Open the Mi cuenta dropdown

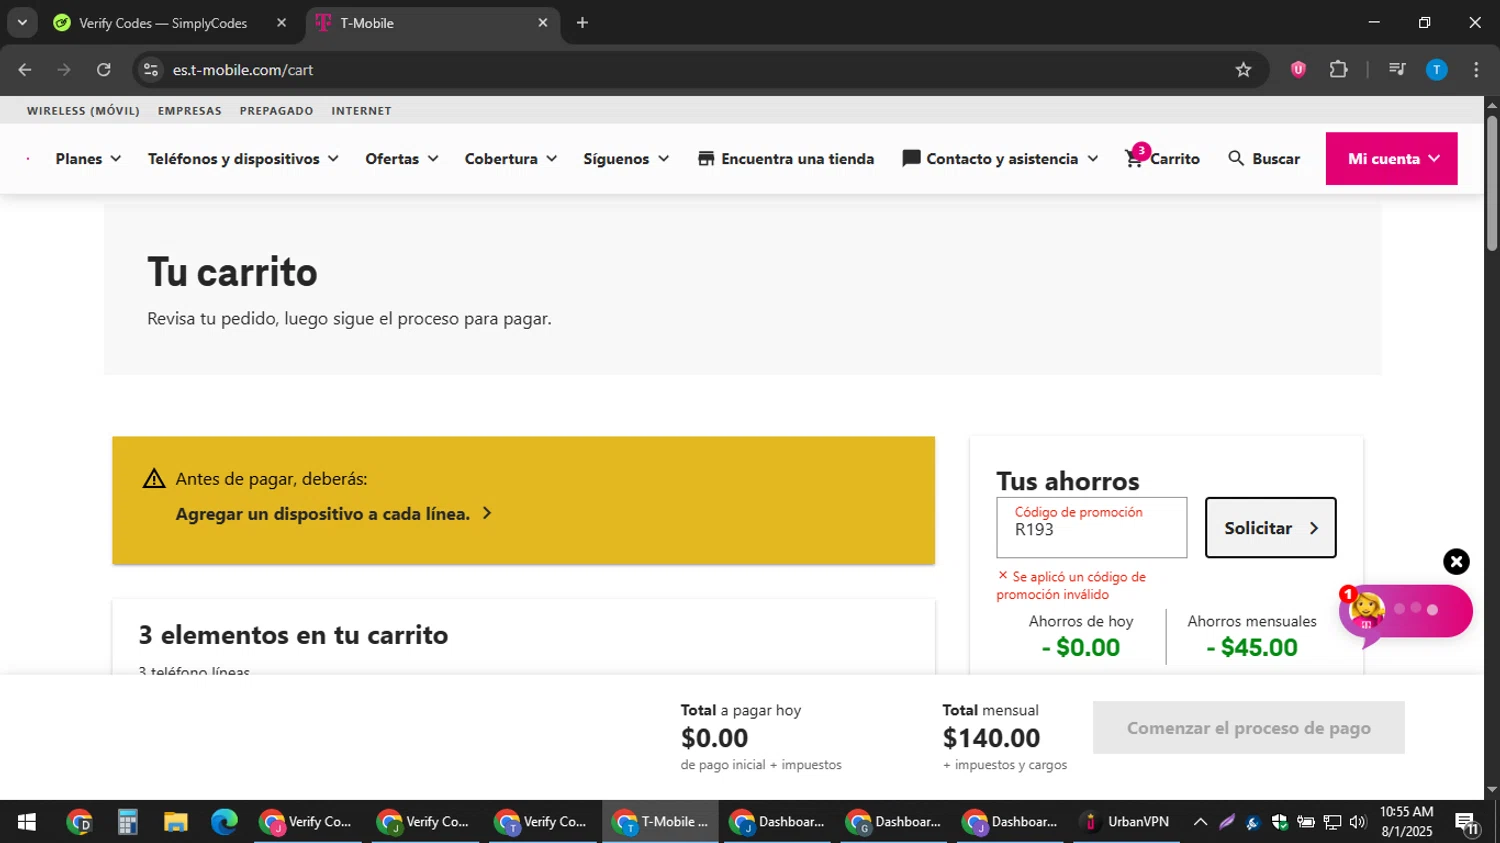pyautogui.click(x=1391, y=158)
